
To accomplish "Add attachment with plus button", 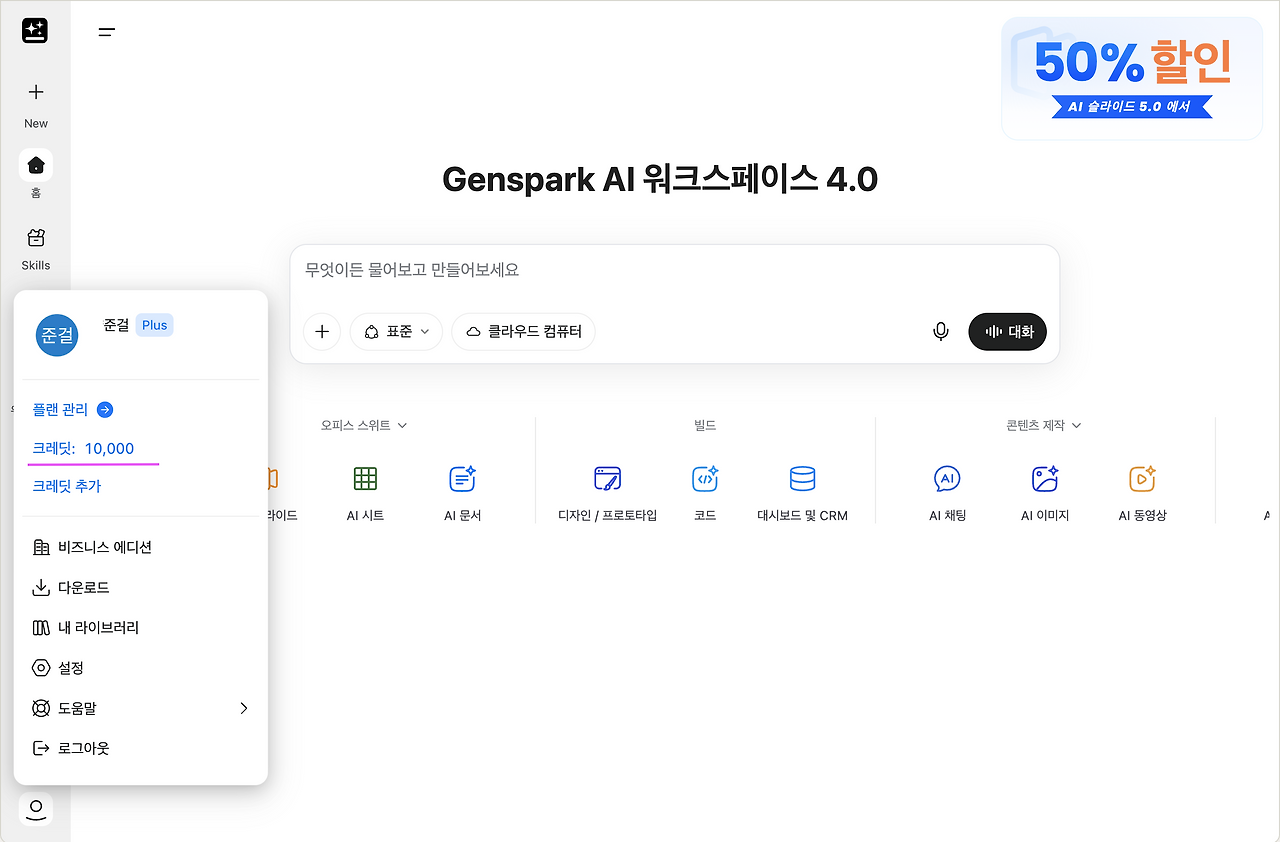I will (x=322, y=332).
